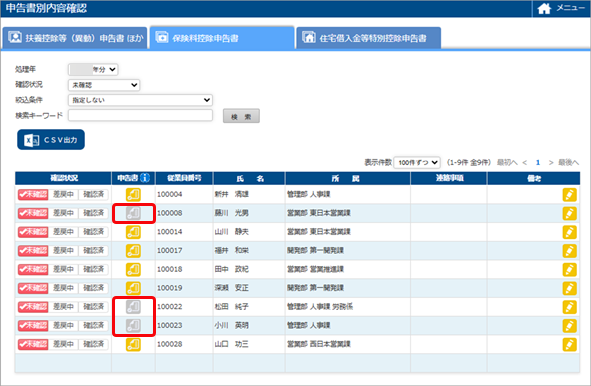The height and width of the screenshot is (386, 591).
Task: Open the 表示件数 100件ずつ dropdown
Action: pyautogui.click(x=417, y=162)
